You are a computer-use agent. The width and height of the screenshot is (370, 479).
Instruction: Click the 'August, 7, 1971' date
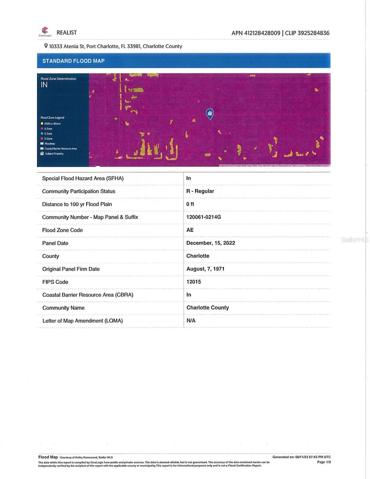coord(205,269)
